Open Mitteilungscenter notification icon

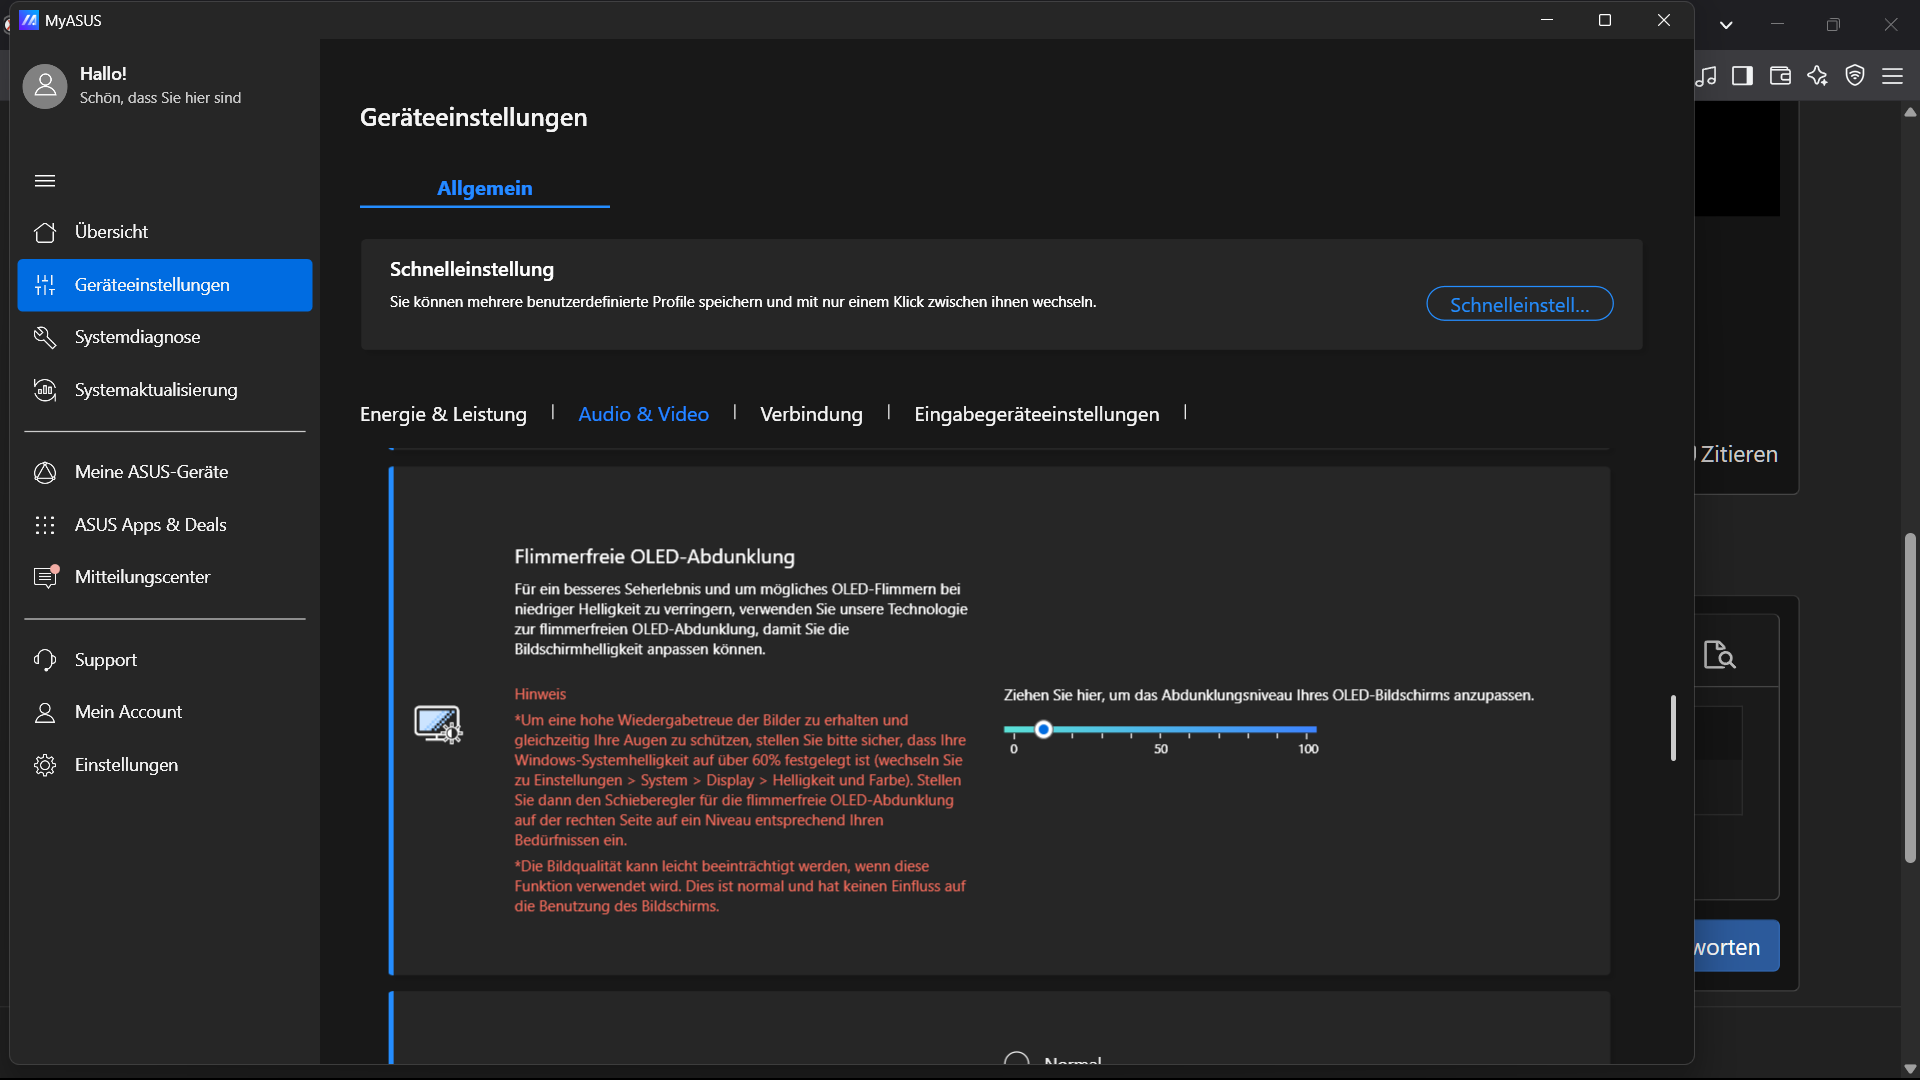pyautogui.click(x=45, y=577)
